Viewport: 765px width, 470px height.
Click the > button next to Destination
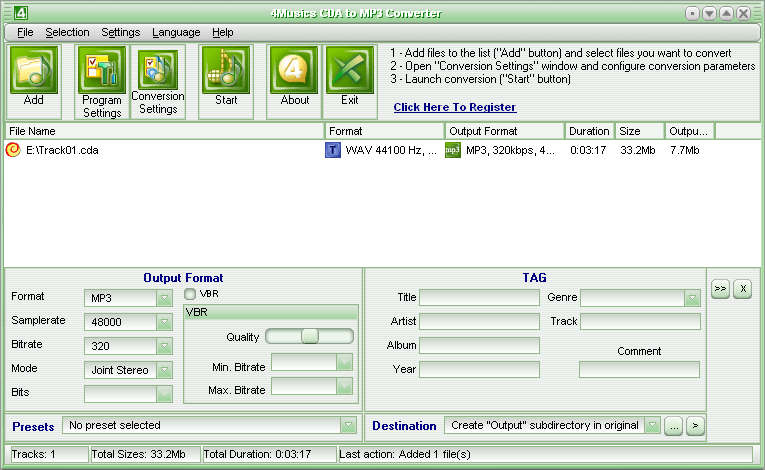695,426
